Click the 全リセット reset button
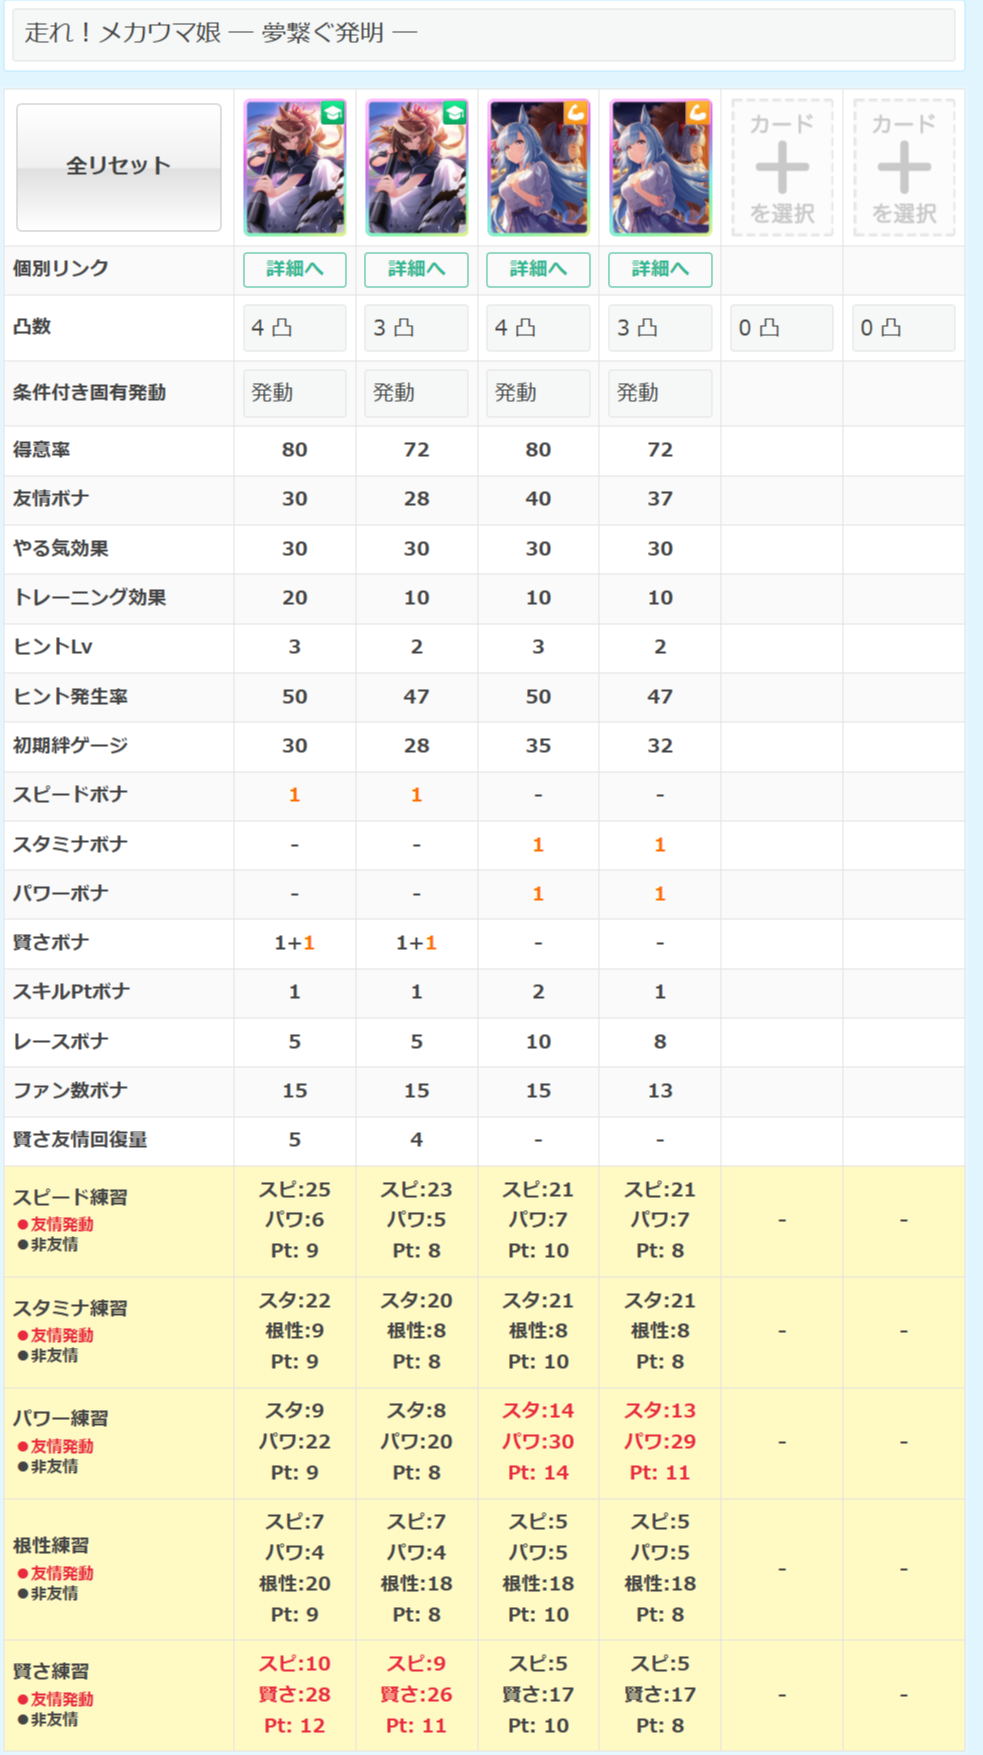The image size is (983, 1755). 119,167
